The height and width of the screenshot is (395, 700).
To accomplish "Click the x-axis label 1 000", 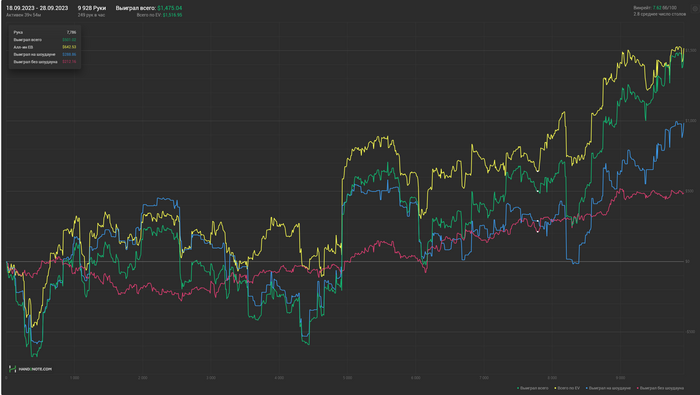I will [75, 378].
